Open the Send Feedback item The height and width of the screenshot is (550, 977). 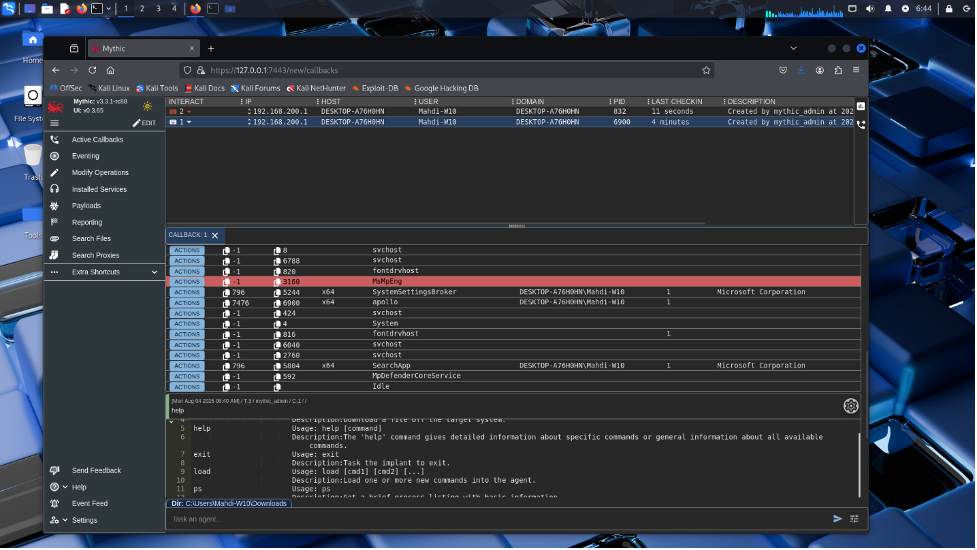click(97, 471)
